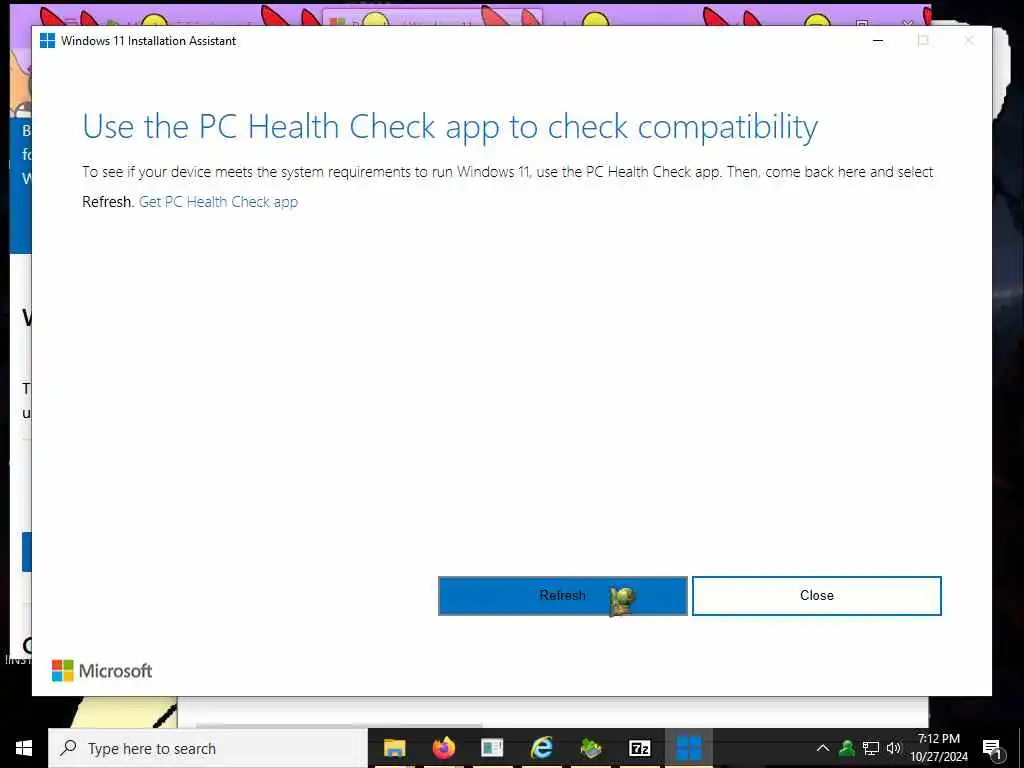Open the taskbar app left of Internet Explorer
The image size is (1024, 768).
[492, 748]
